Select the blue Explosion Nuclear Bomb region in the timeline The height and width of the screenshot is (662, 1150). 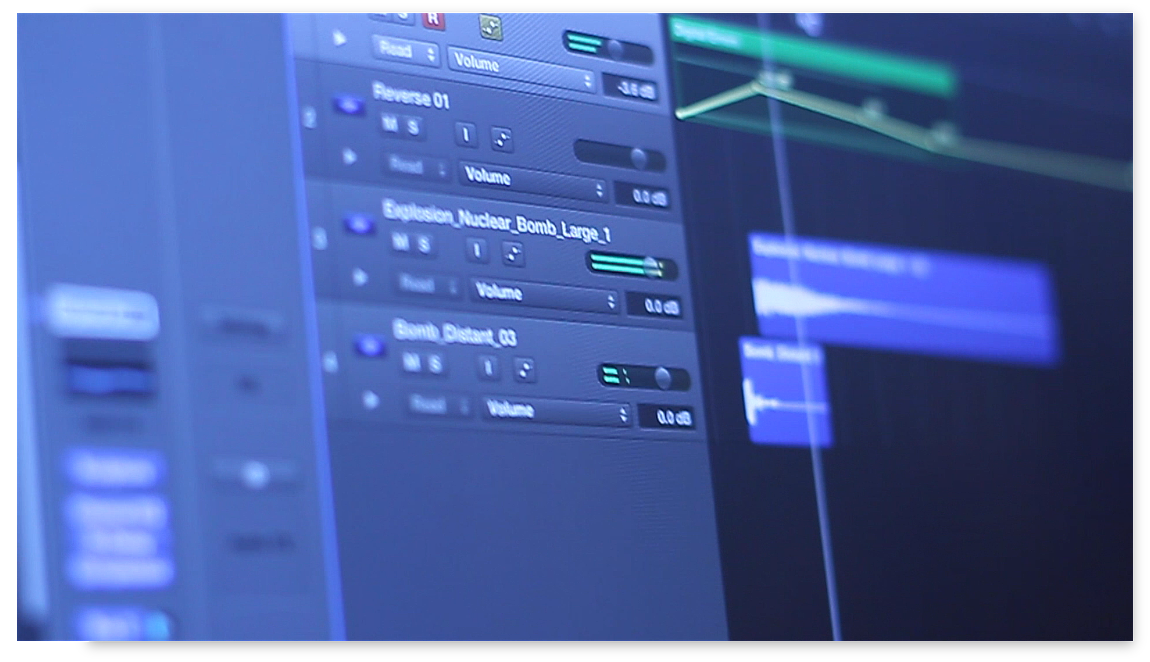904,299
